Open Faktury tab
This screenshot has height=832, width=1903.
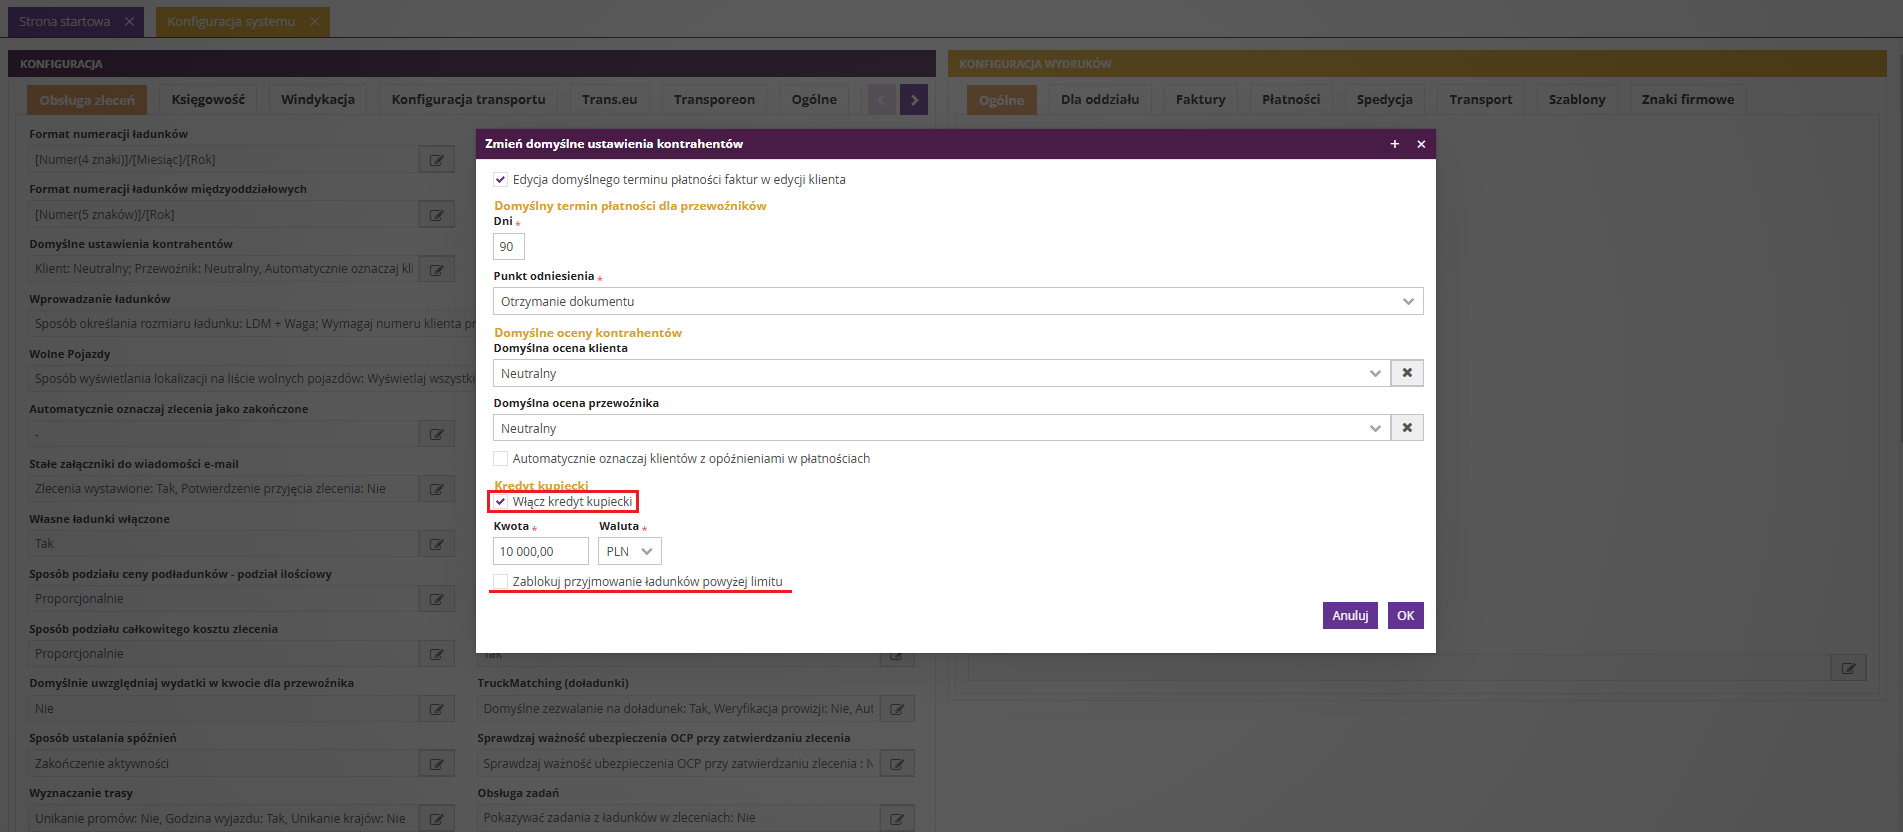(1201, 100)
